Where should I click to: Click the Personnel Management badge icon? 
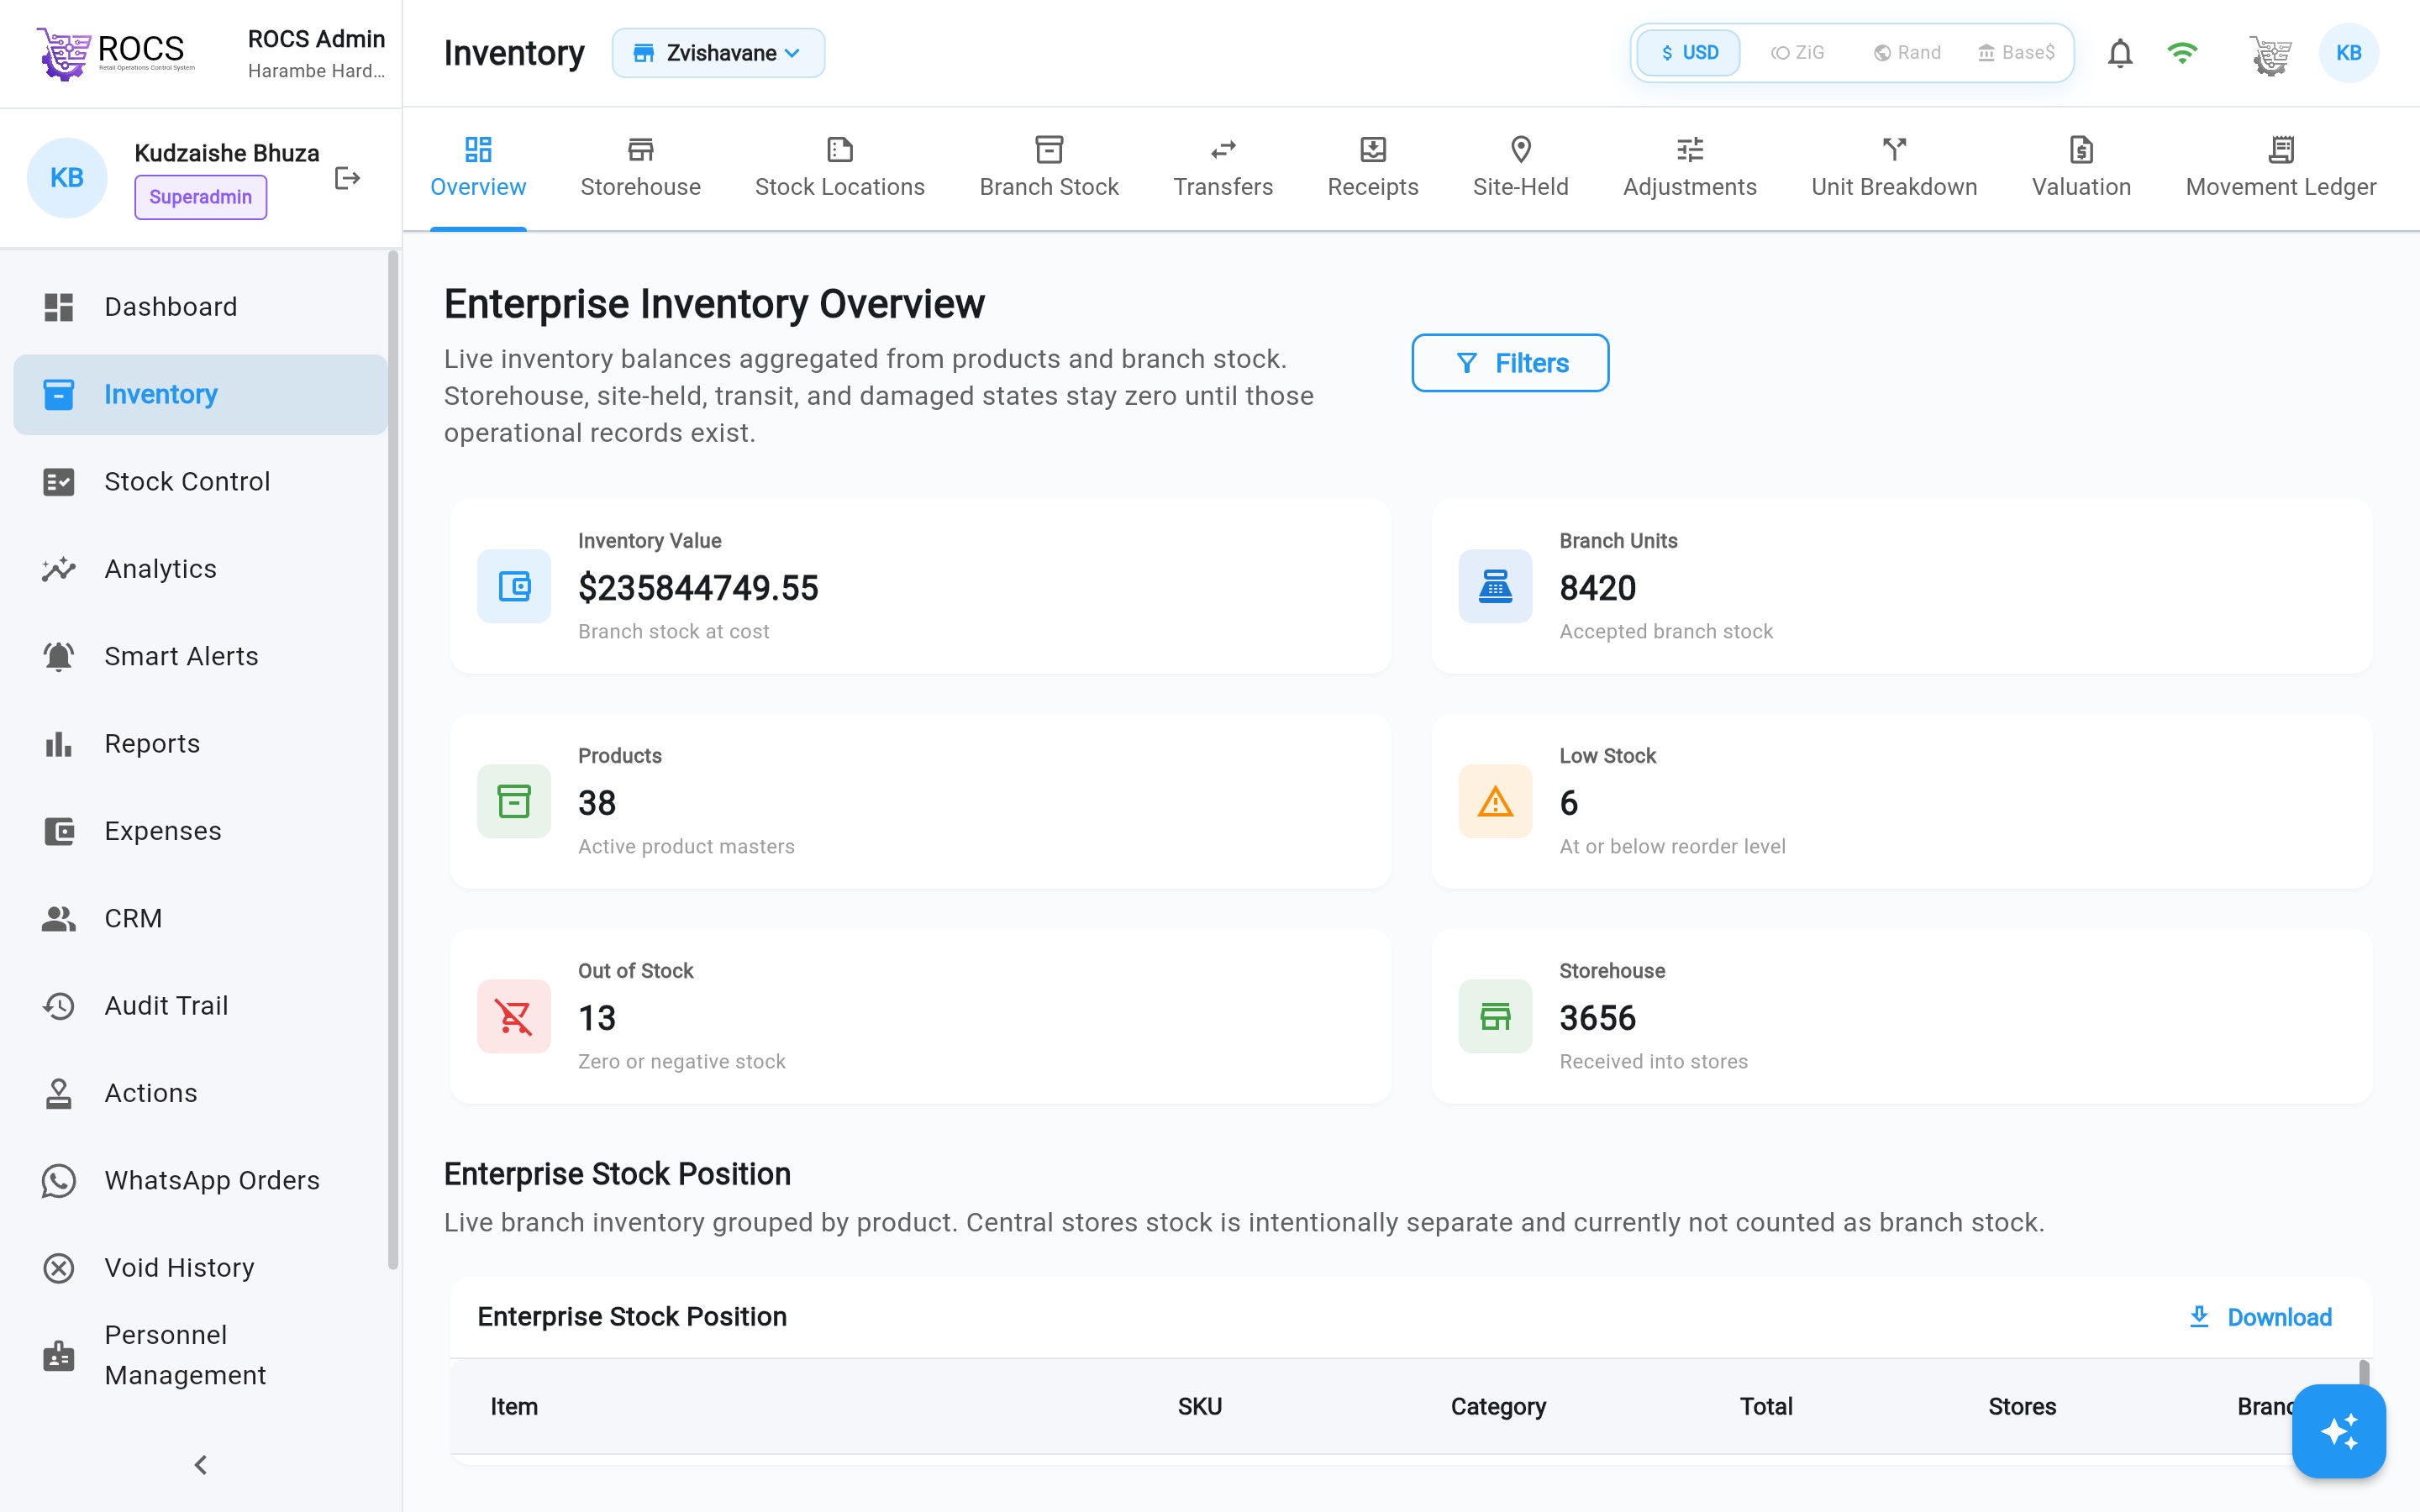59,1356
